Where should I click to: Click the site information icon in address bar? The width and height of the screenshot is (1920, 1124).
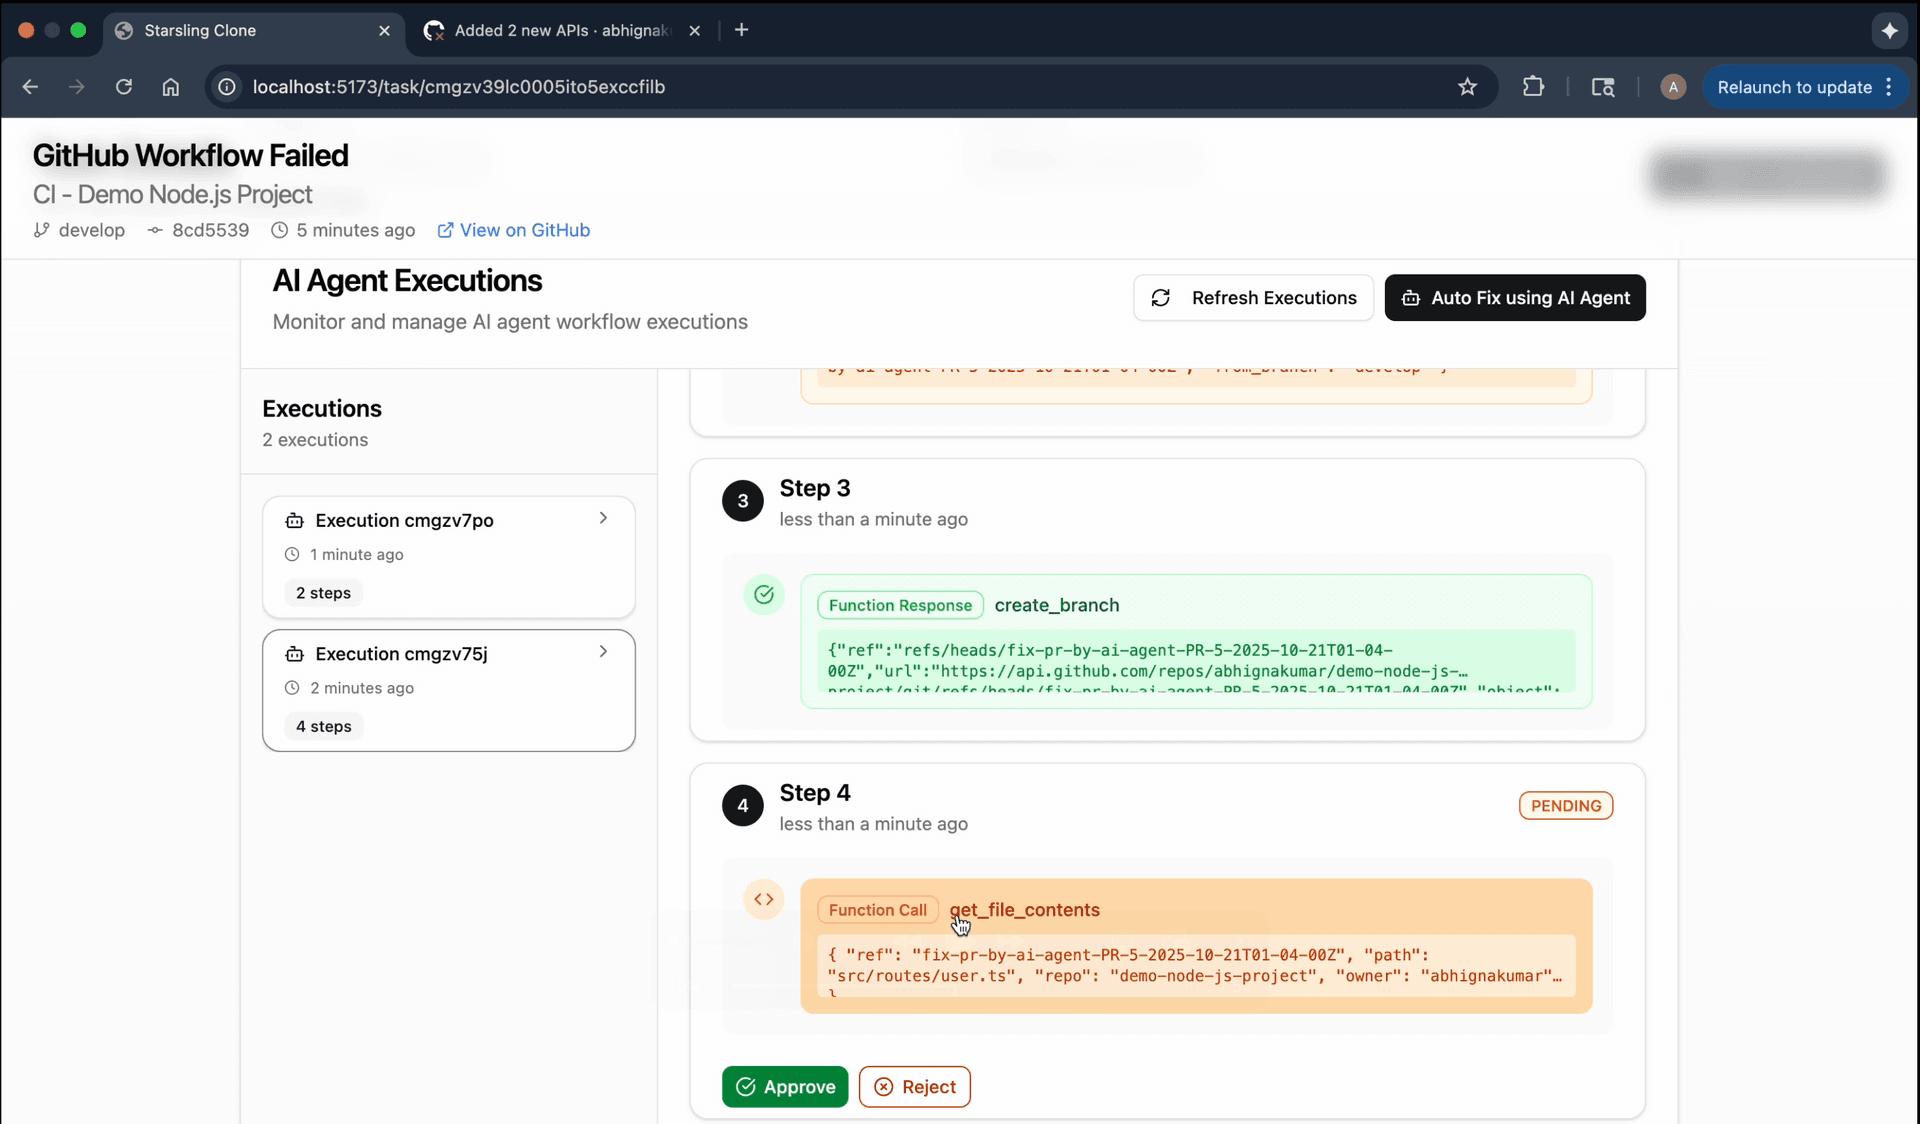point(228,87)
